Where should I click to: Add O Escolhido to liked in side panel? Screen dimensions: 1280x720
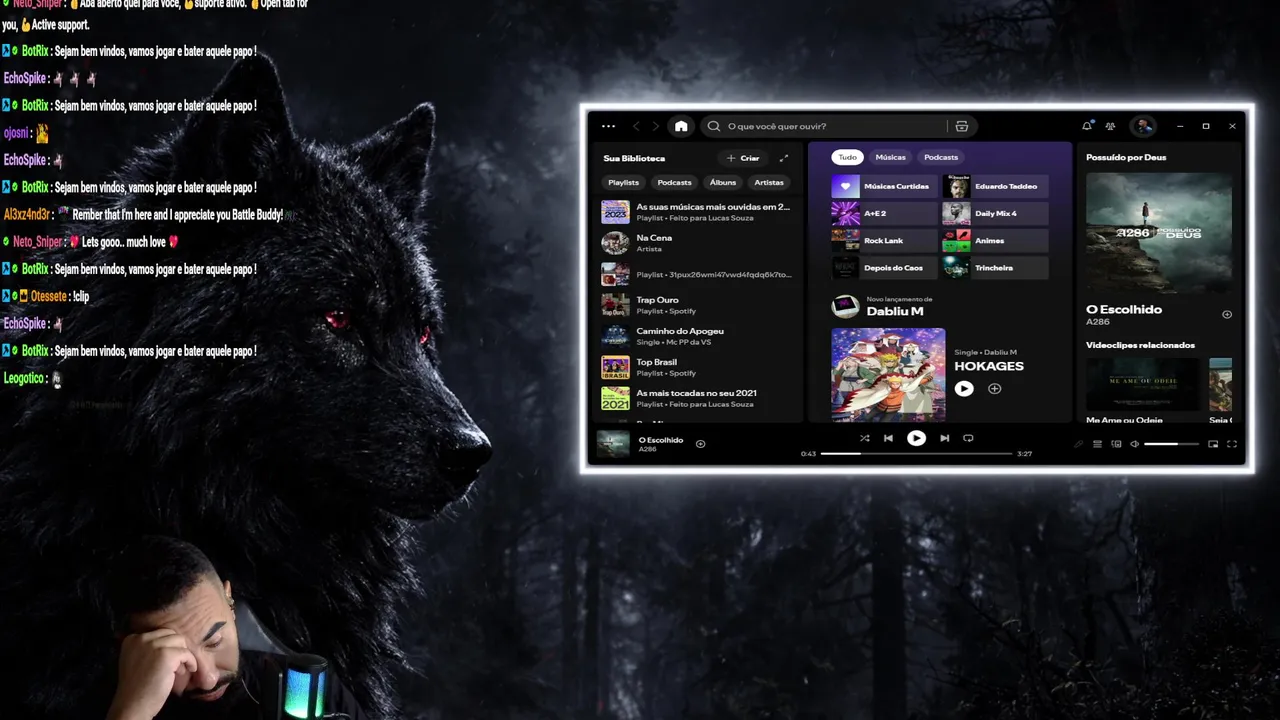(x=1227, y=314)
